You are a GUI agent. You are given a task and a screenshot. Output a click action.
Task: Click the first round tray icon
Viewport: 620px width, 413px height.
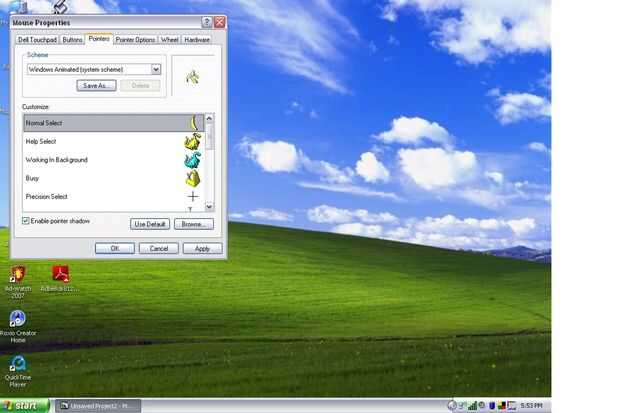coord(452,405)
